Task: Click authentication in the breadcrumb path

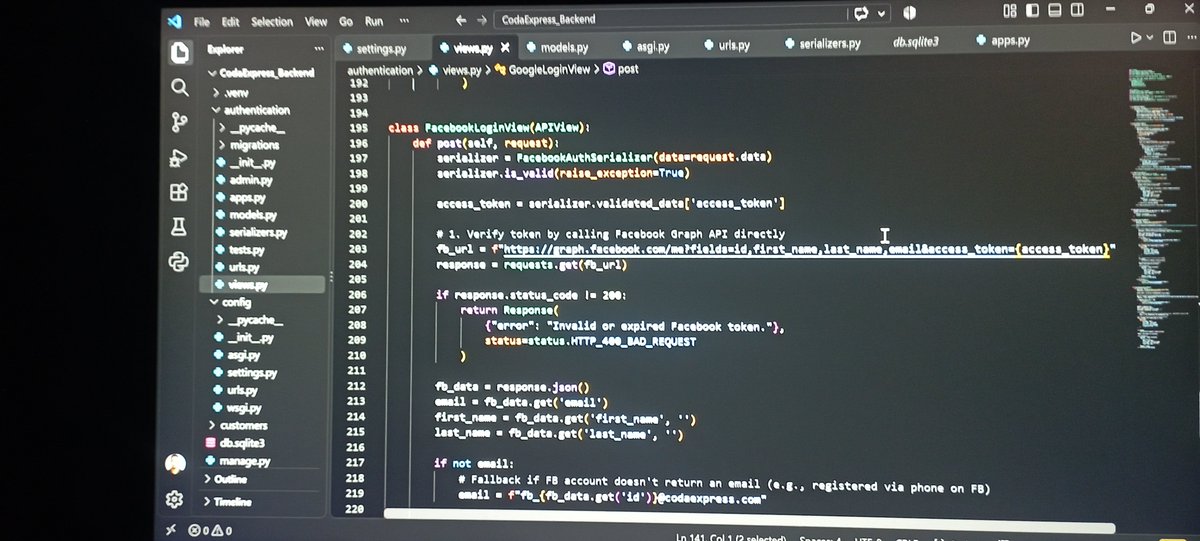Action: tap(380, 70)
